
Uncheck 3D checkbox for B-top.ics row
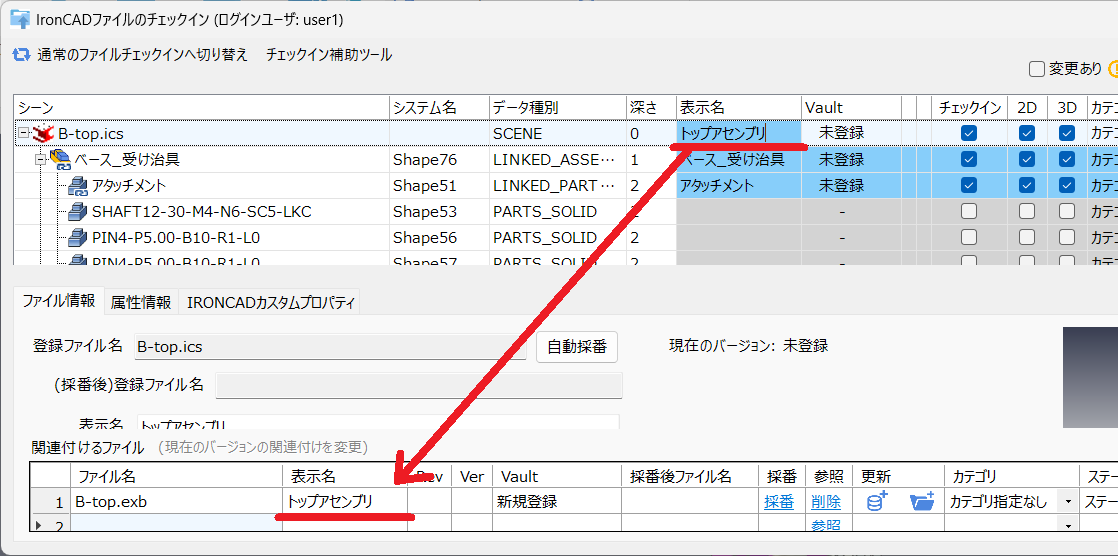point(1067,133)
